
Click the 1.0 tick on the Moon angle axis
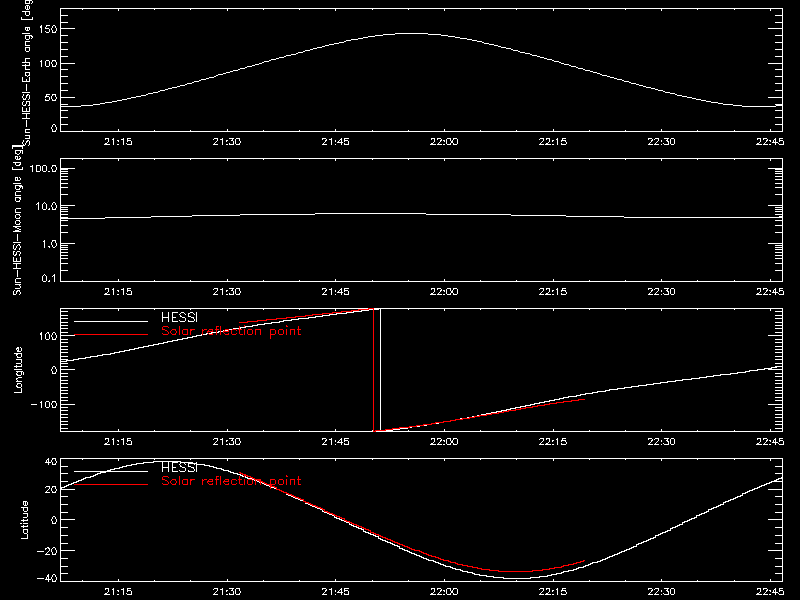(x=49, y=244)
